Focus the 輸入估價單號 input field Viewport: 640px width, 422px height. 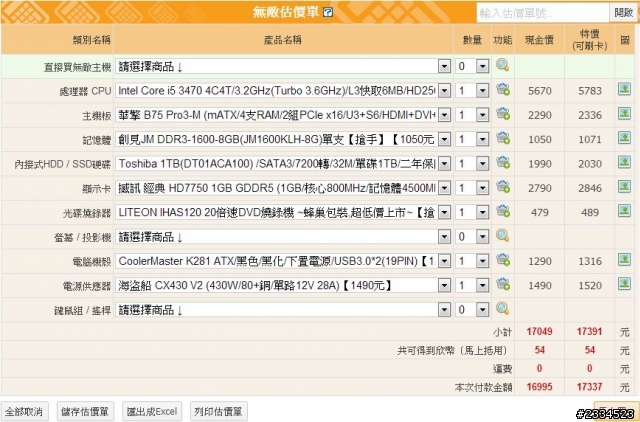coord(543,13)
